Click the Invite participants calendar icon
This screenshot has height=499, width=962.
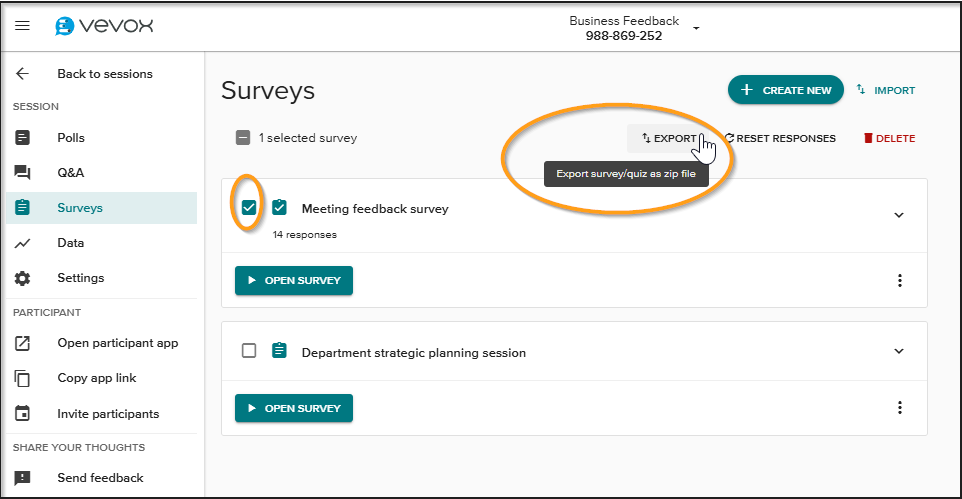point(23,414)
